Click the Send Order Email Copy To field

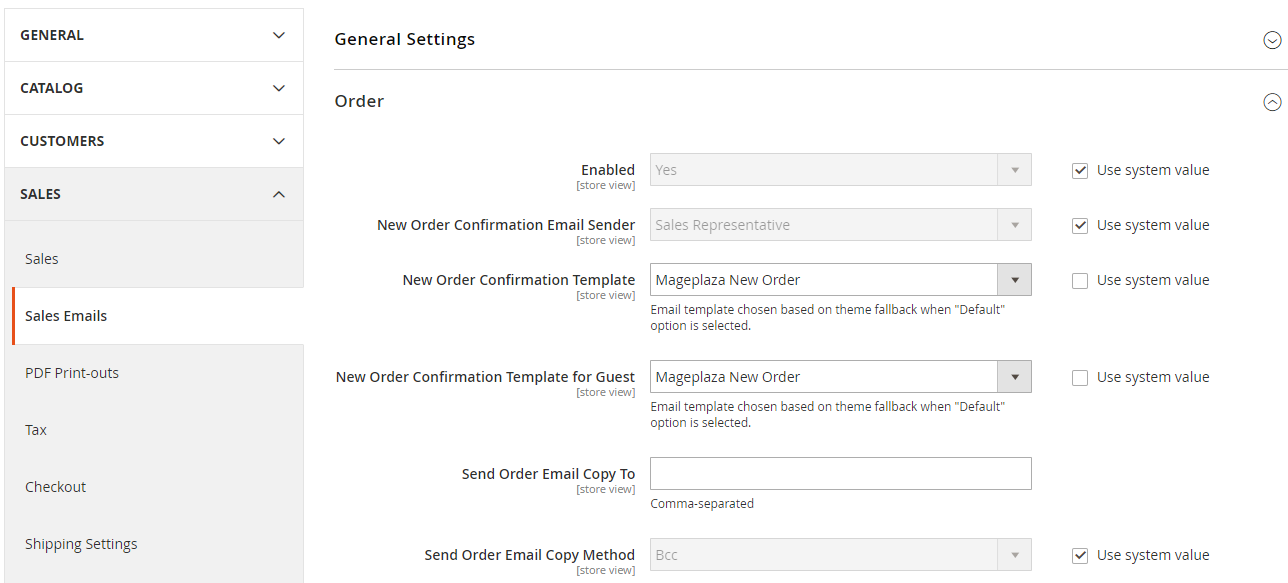[x=840, y=474]
